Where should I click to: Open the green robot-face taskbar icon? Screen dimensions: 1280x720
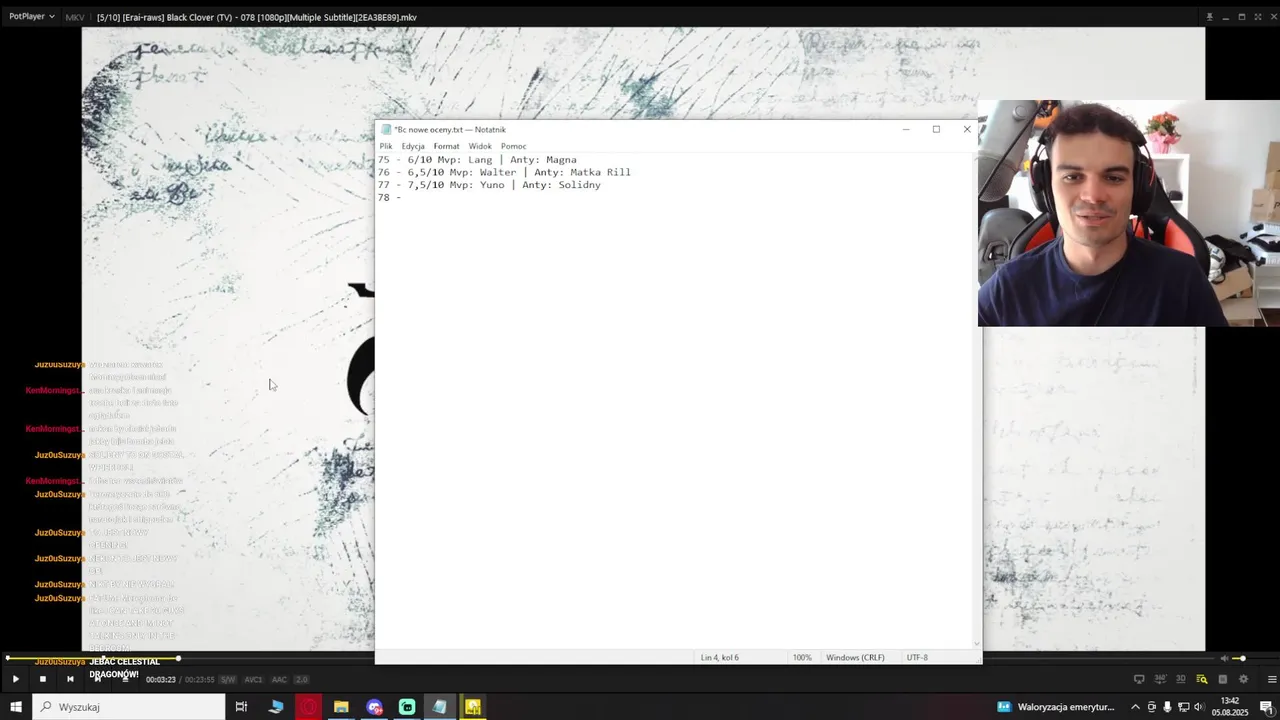407,707
